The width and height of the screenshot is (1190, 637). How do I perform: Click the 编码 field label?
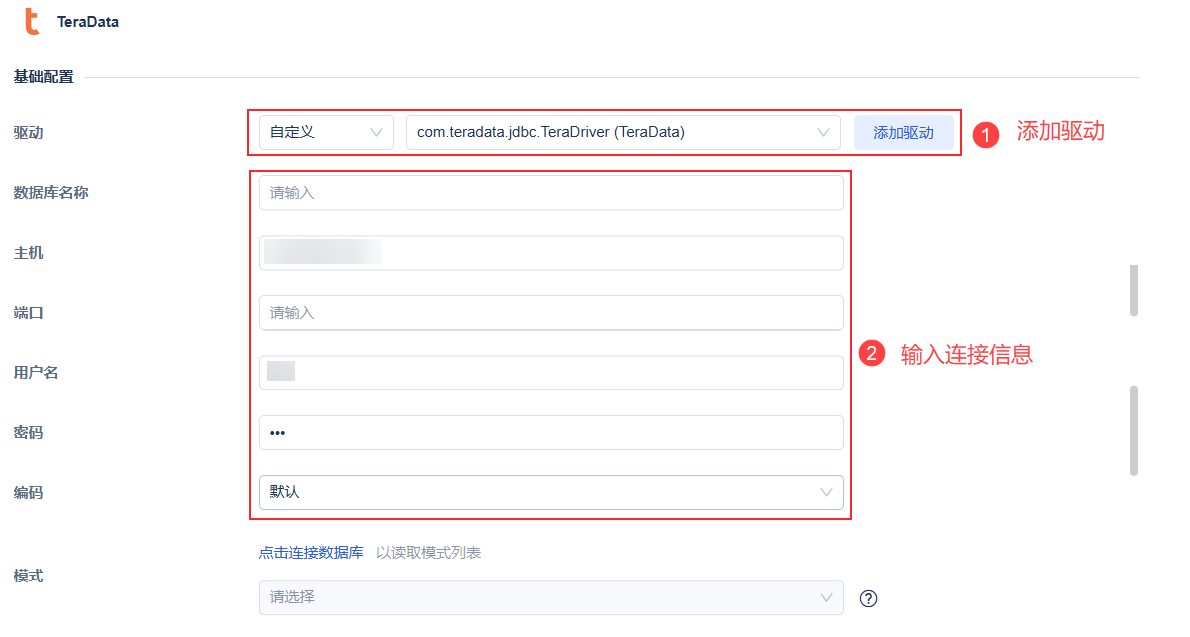click(28, 493)
